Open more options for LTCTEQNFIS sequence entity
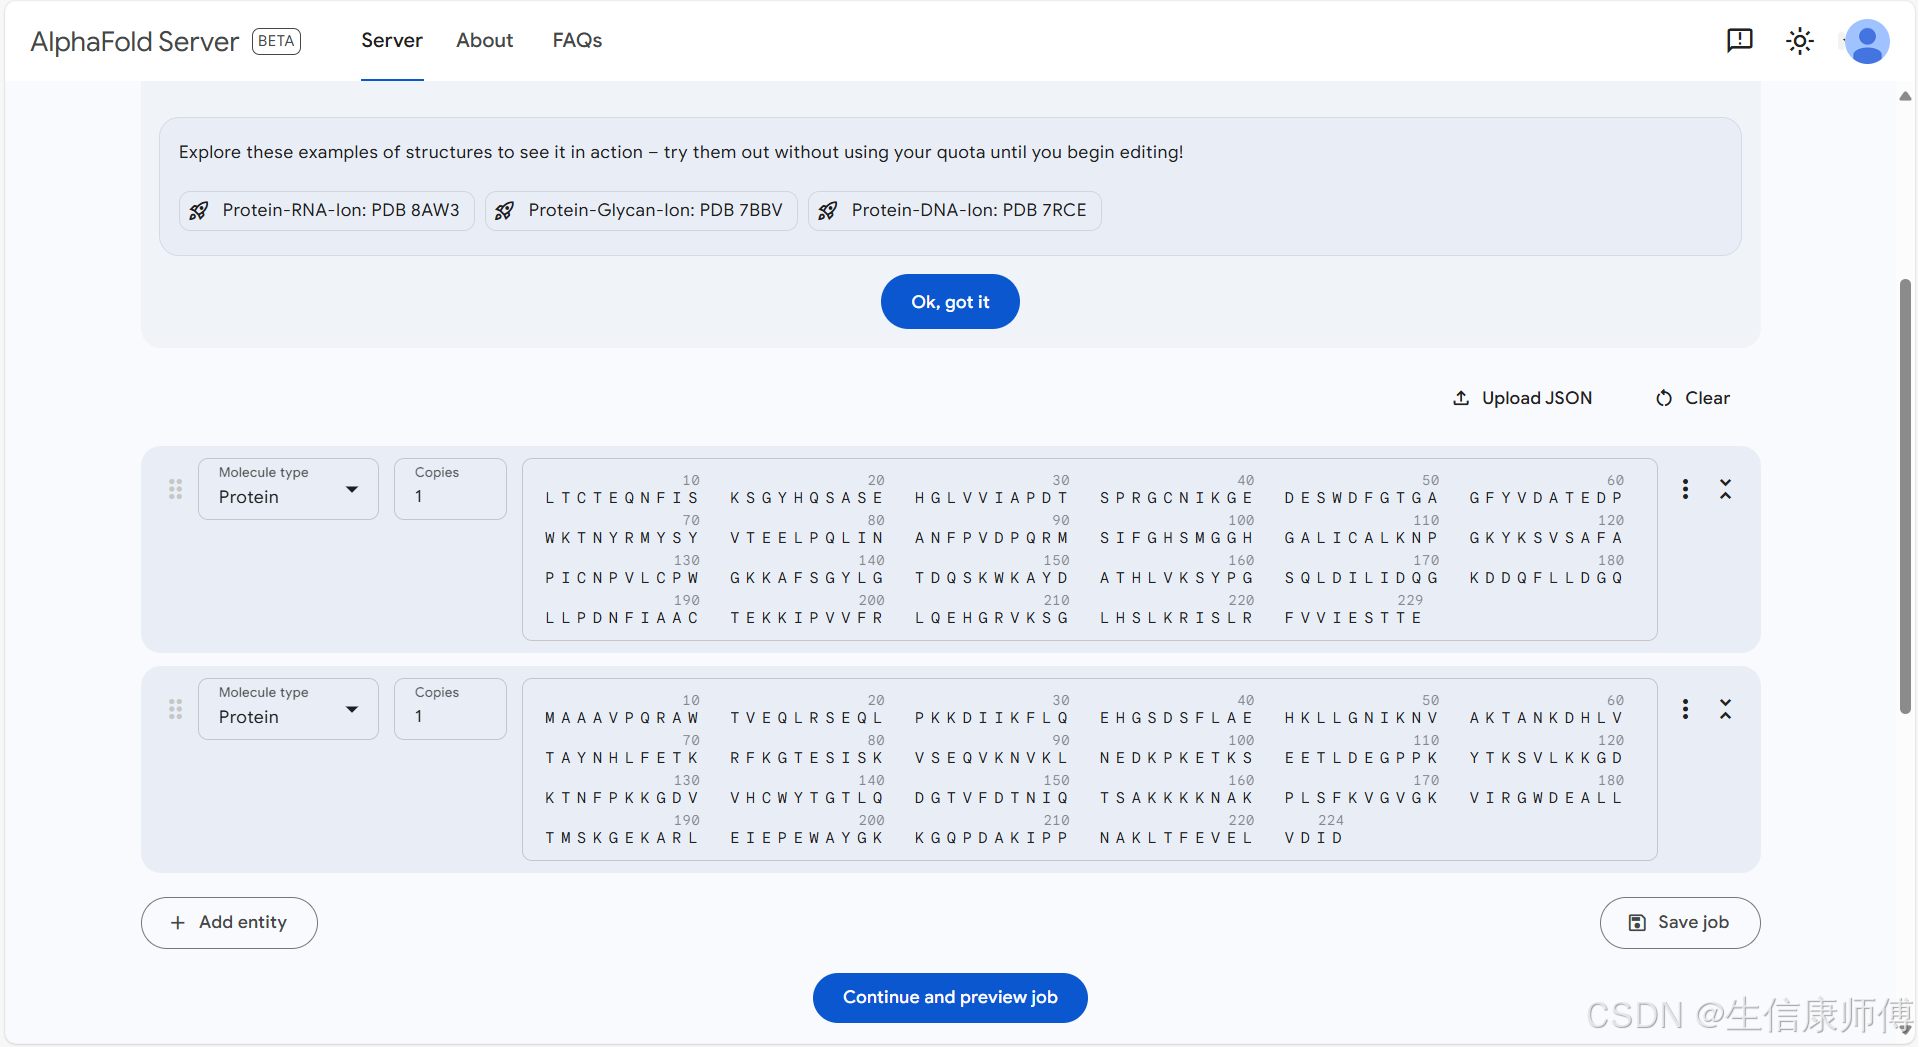The image size is (1918, 1047). point(1685,489)
